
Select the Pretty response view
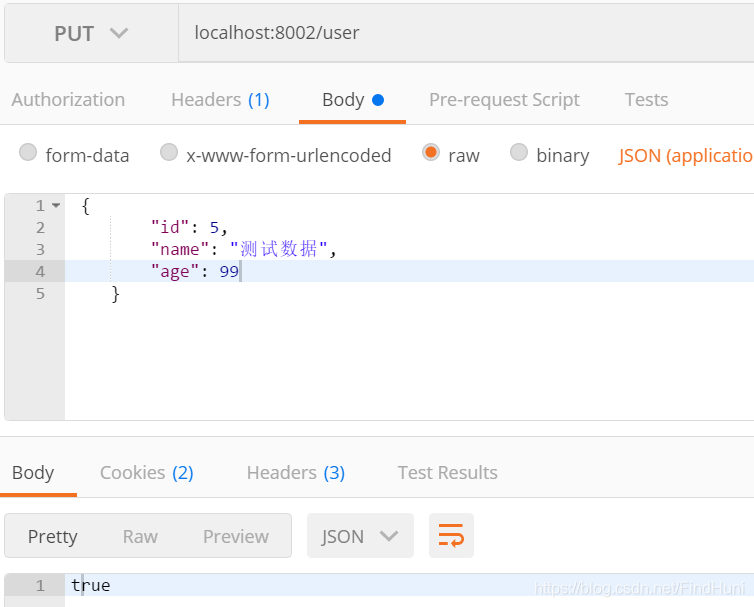(x=52, y=536)
